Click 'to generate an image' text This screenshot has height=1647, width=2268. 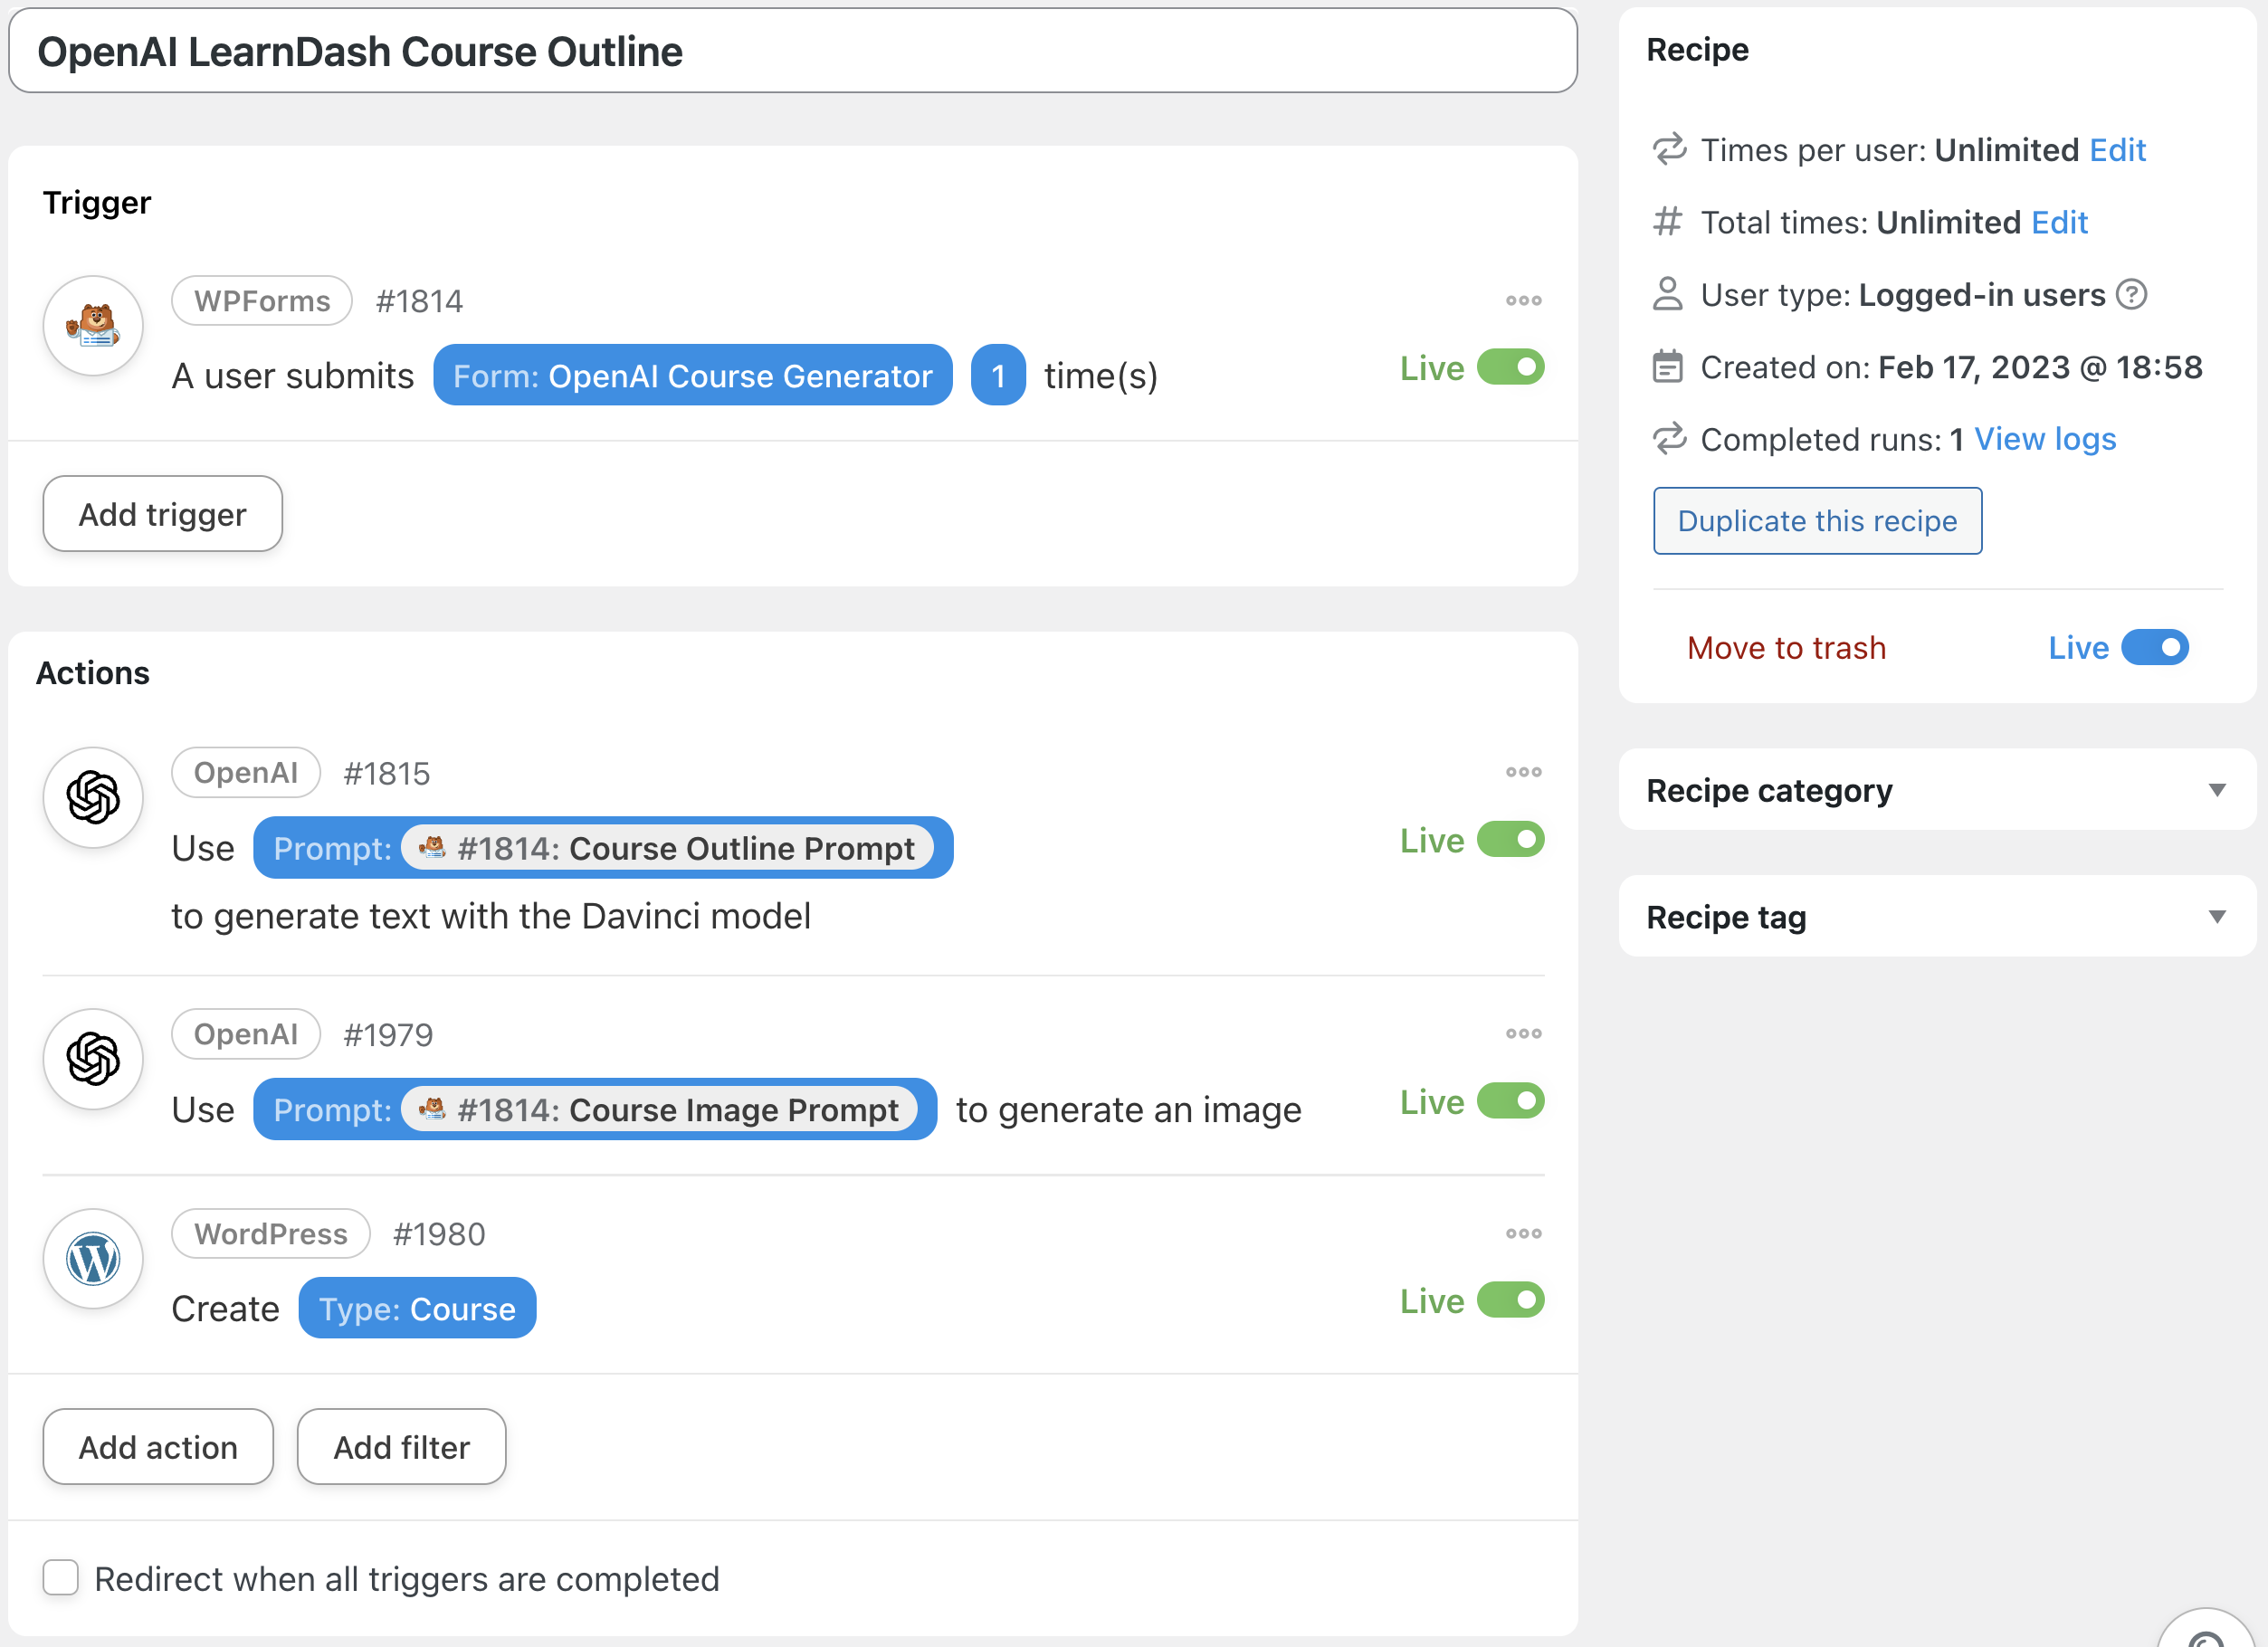pos(1128,1110)
